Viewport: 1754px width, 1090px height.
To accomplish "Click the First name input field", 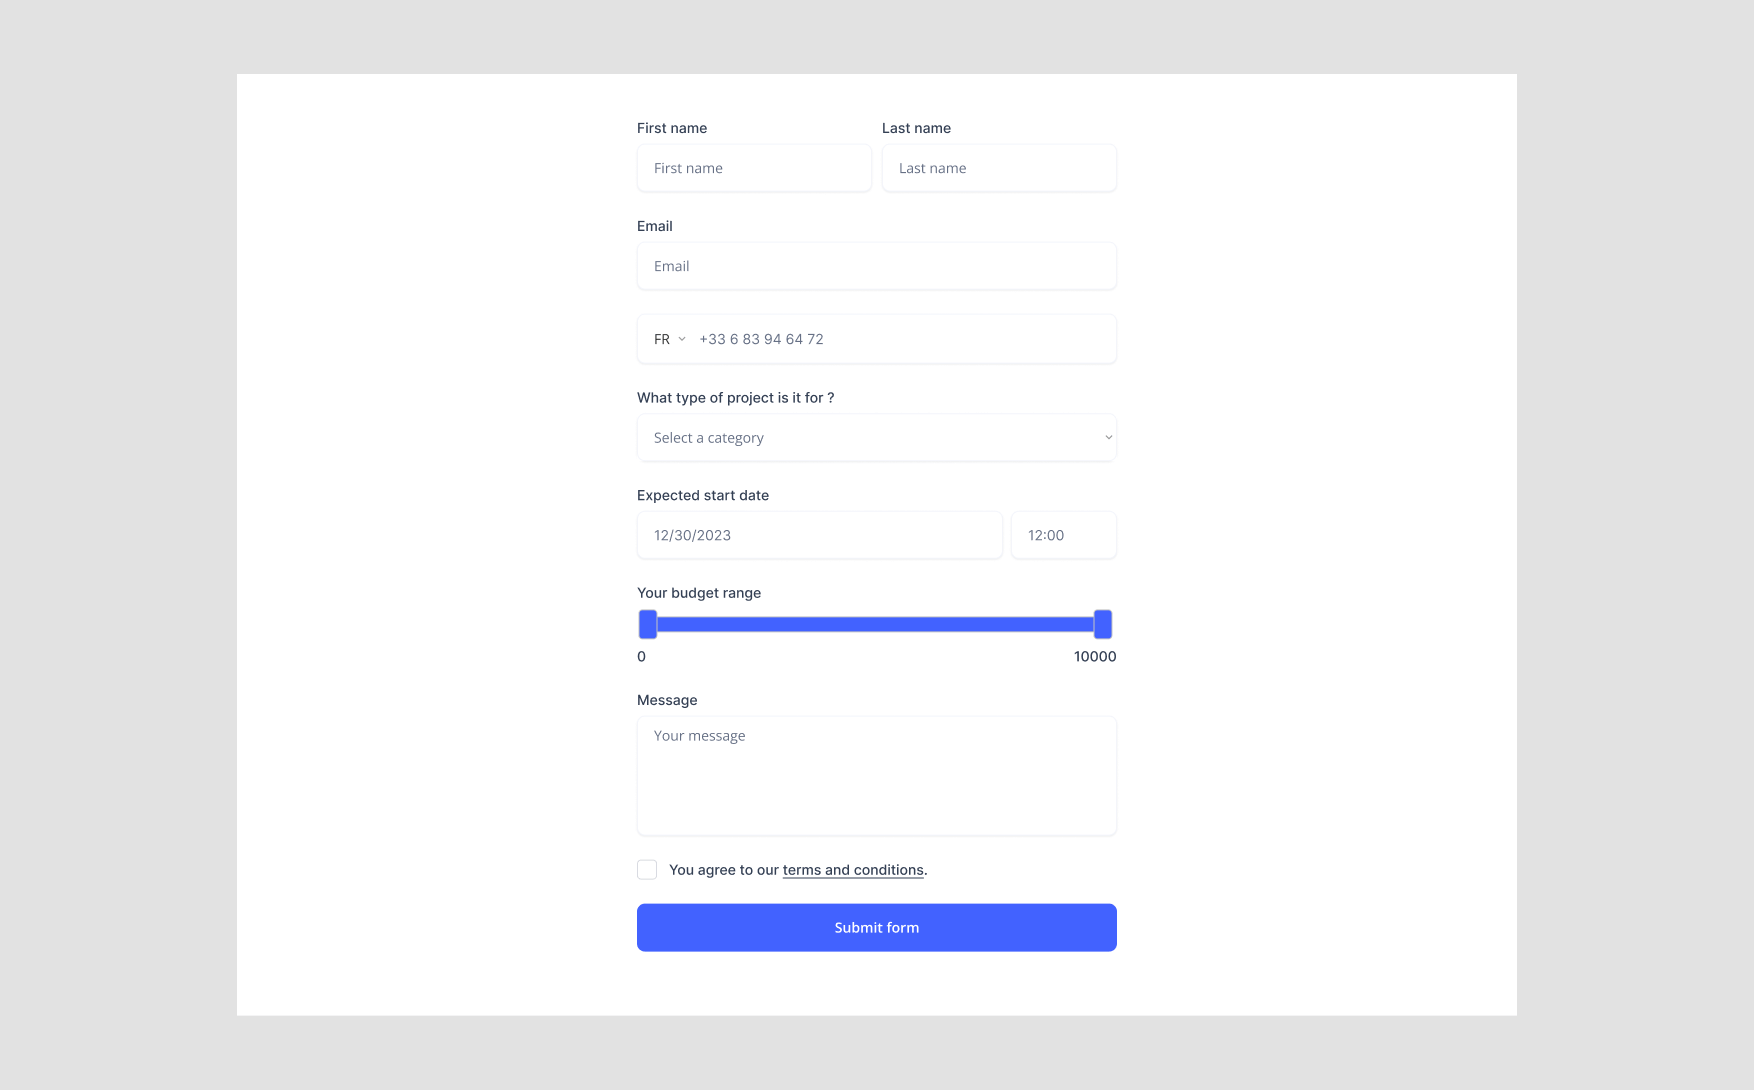I will [754, 168].
